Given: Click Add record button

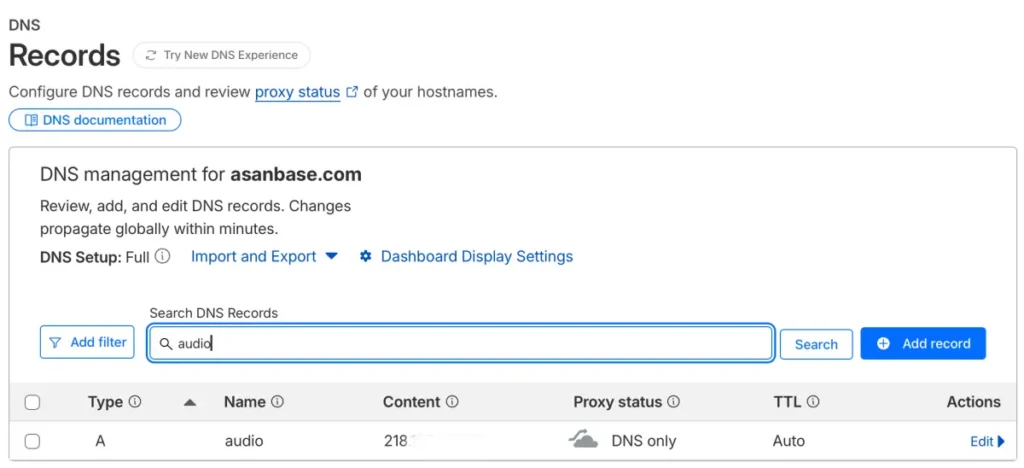Looking at the screenshot, I should pyautogui.click(x=923, y=343).
